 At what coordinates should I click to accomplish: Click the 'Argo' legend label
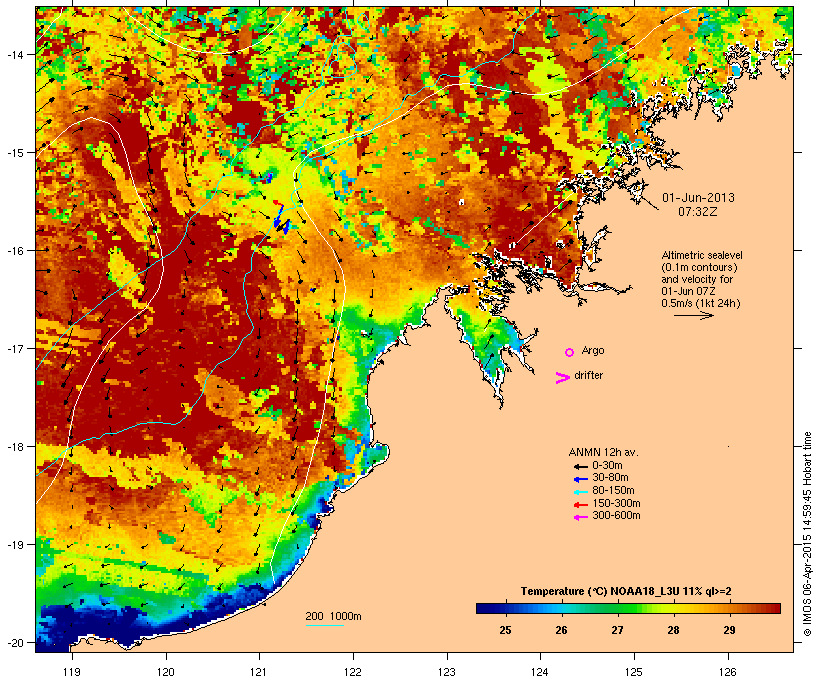tap(593, 350)
